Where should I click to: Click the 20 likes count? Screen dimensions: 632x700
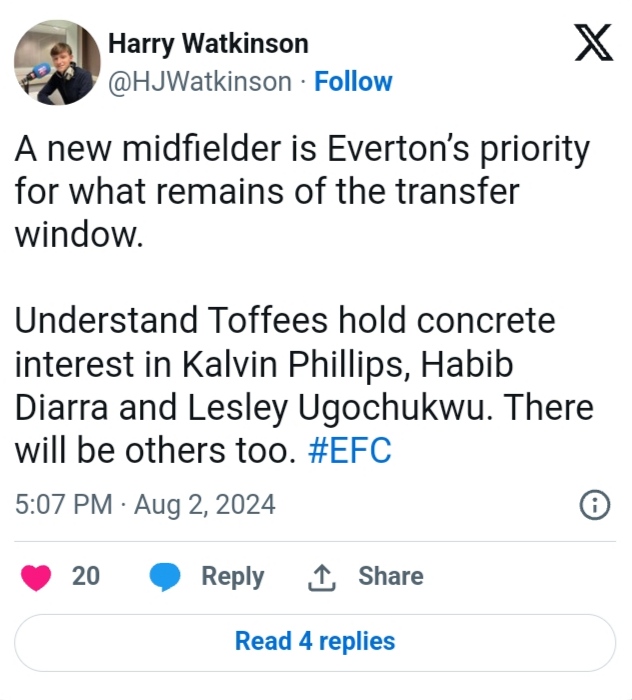pos(86,576)
